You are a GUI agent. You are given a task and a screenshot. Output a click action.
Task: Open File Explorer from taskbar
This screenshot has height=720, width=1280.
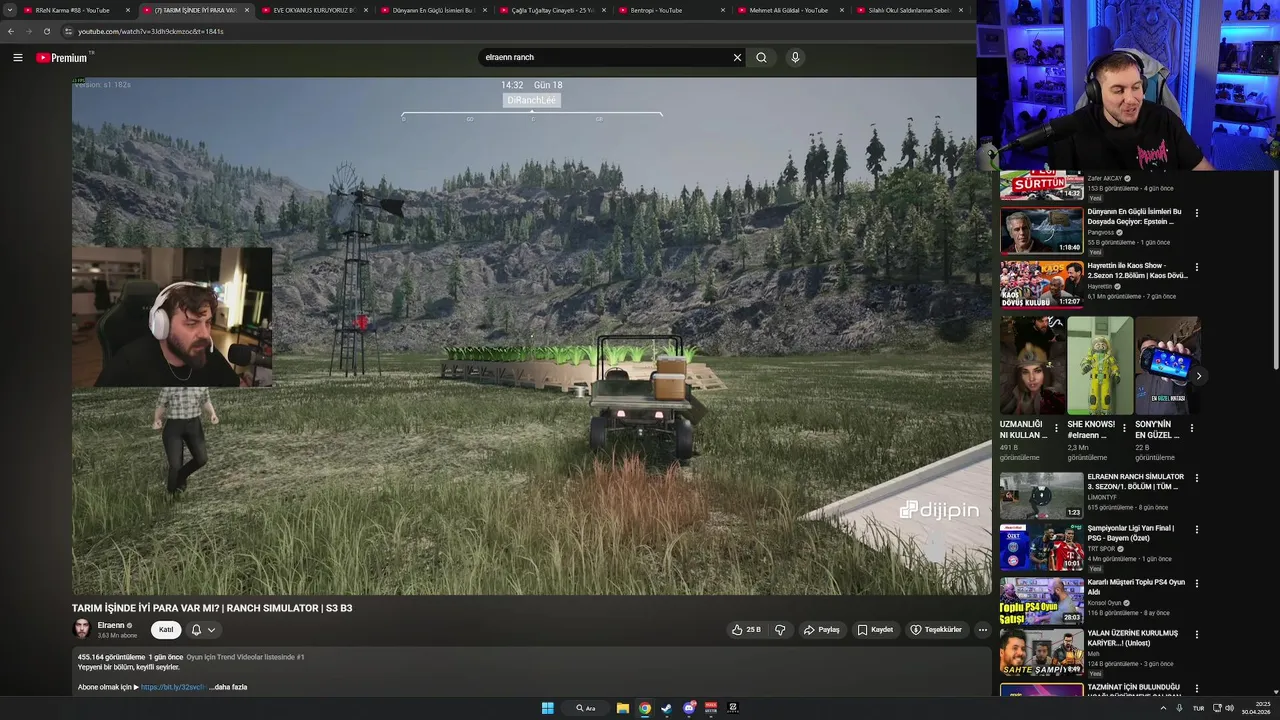click(622, 708)
